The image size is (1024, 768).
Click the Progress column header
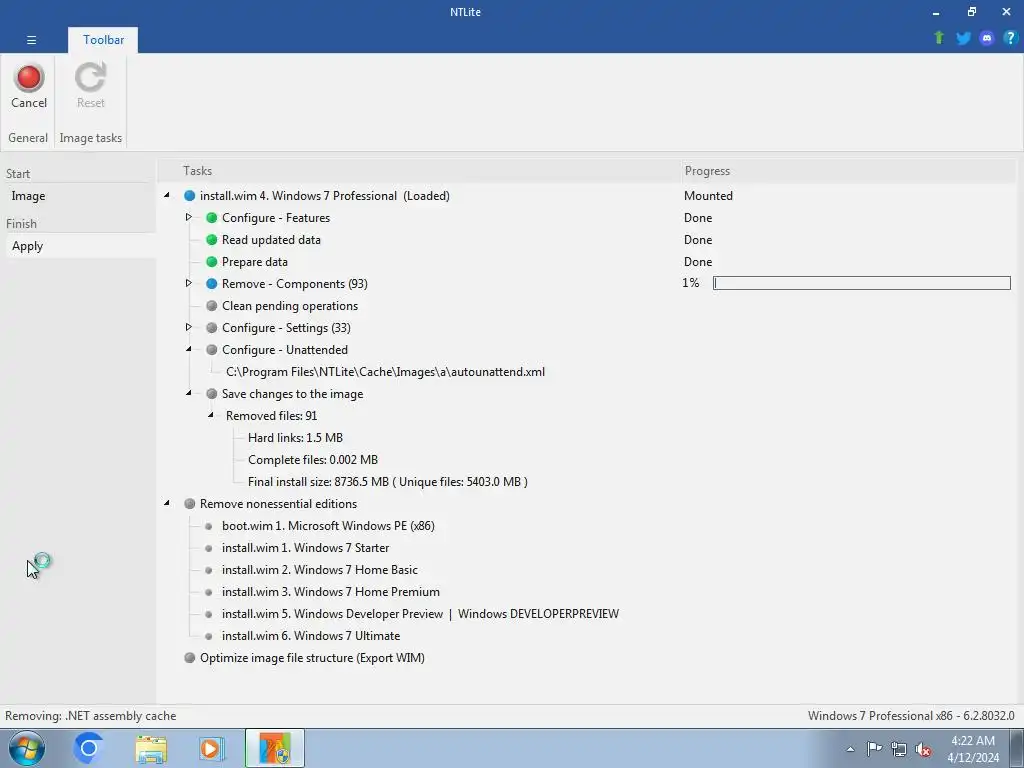[707, 171]
